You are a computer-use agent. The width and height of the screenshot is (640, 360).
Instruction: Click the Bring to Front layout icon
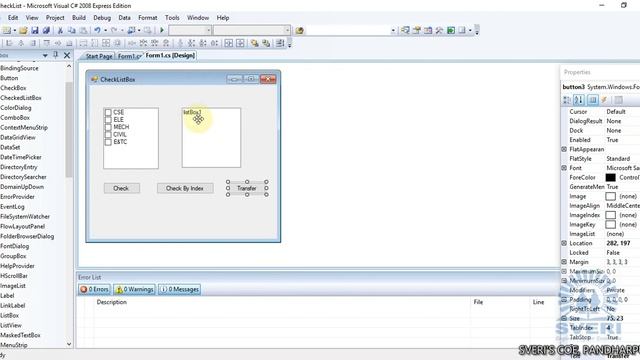(x=255, y=43)
